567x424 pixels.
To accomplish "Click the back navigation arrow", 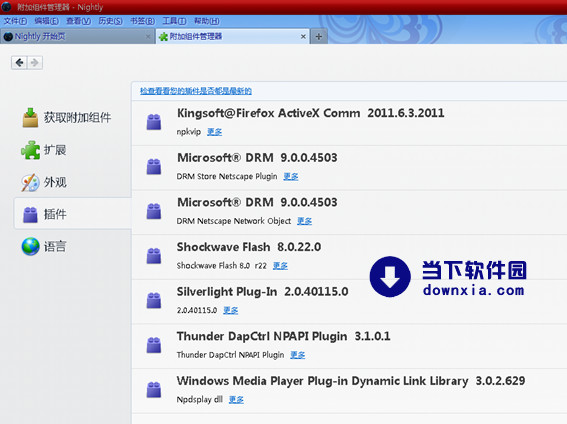I will point(19,63).
